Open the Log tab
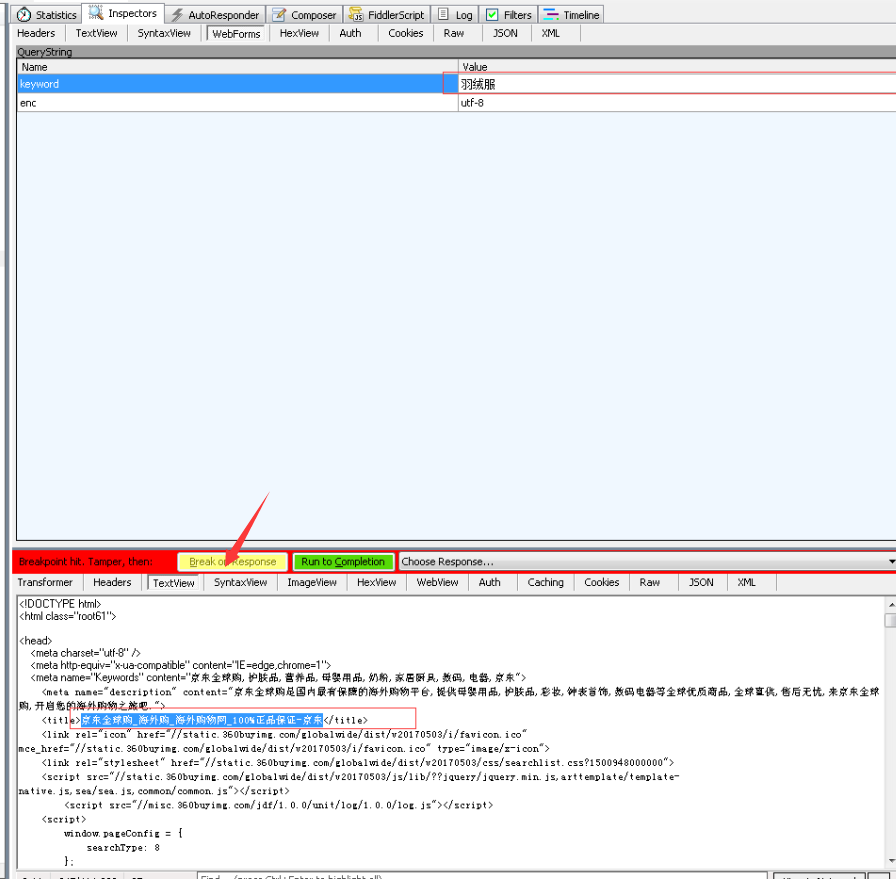Screen dimensions: 896x879 (x=455, y=15)
